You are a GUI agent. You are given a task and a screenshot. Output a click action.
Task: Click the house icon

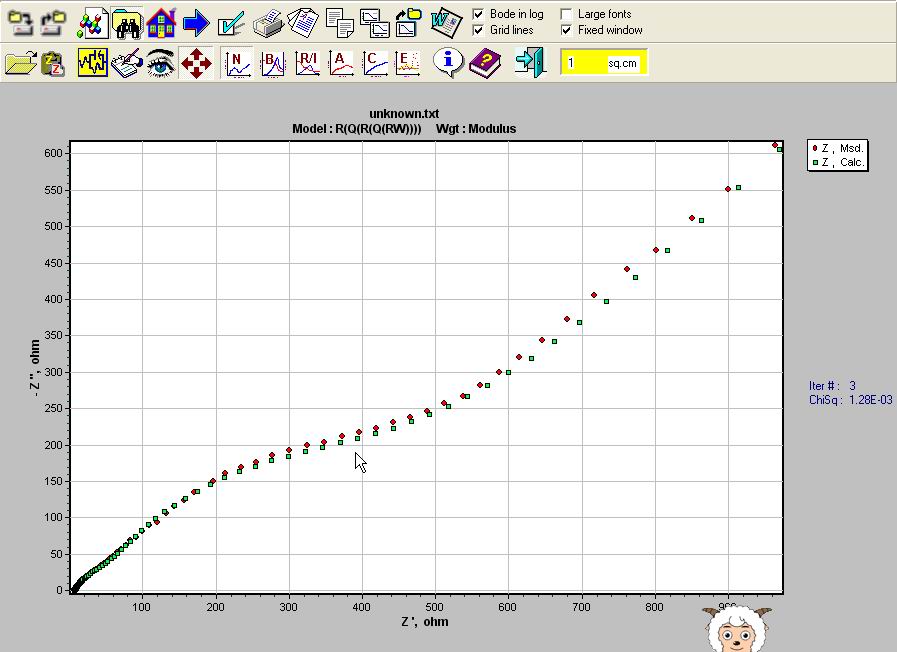pyautogui.click(x=161, y=22)
